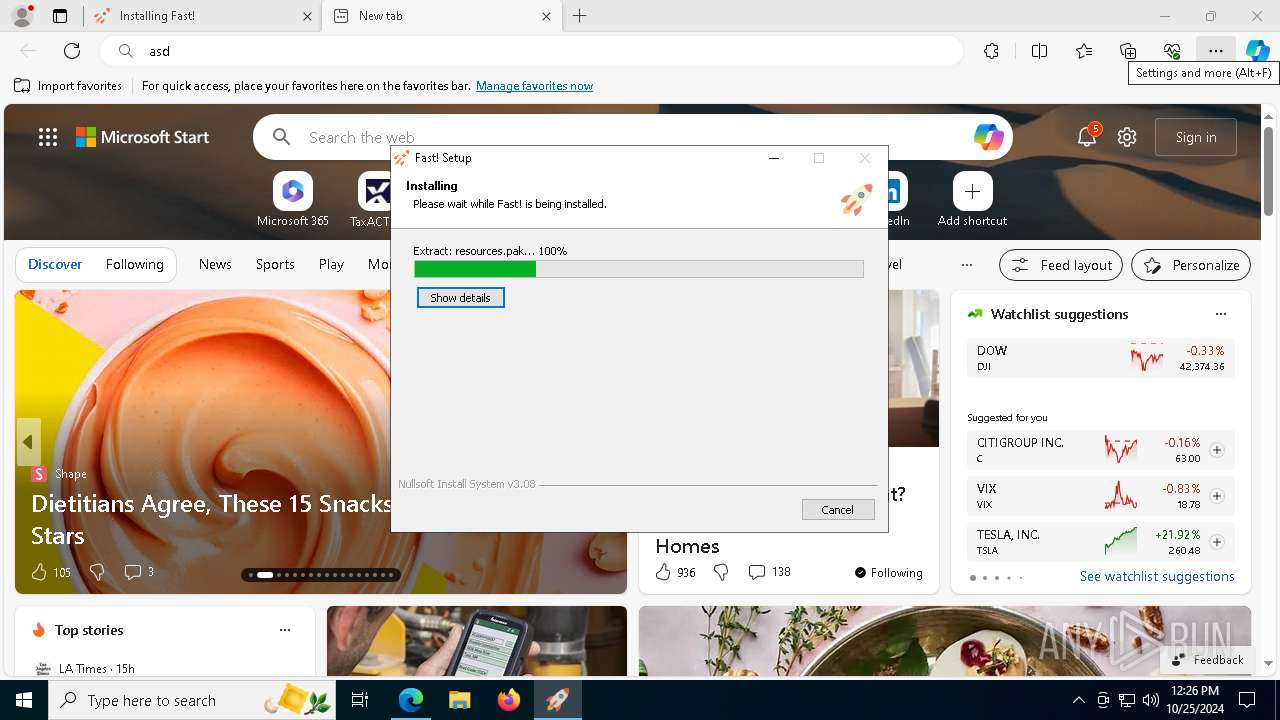The image size is (1280, 720).
Task: Switch to New tab
Action: tap(440, 16)
